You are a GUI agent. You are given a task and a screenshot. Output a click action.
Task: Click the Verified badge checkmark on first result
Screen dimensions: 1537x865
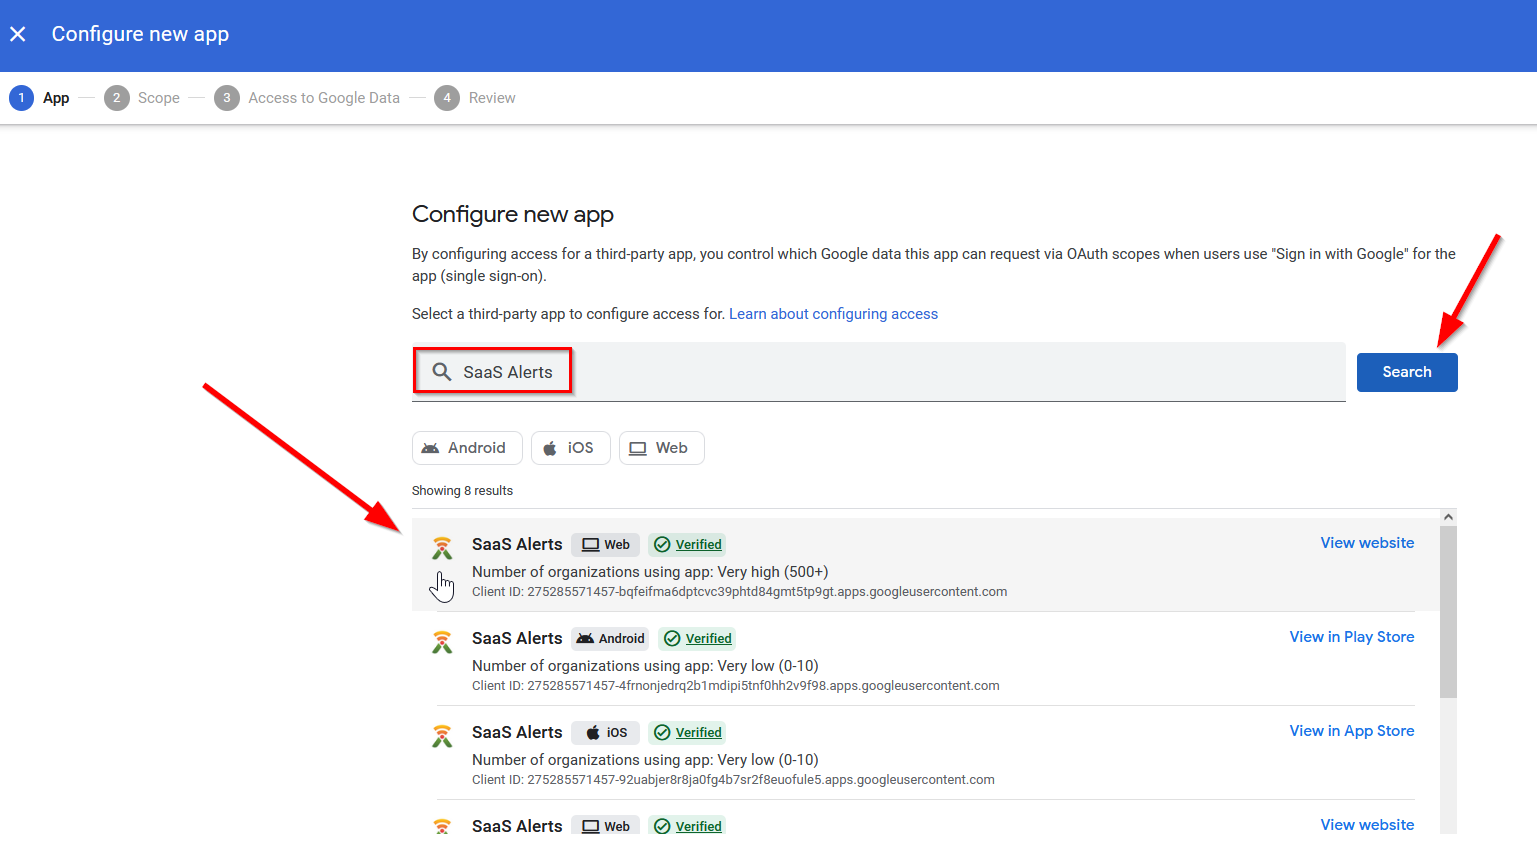point(660,544)
